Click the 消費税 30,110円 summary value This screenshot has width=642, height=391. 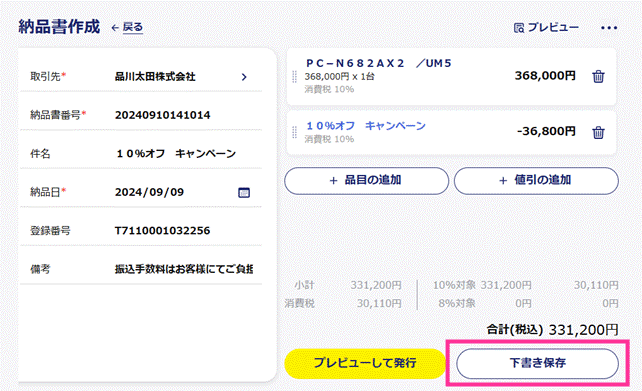pos(379,303)
